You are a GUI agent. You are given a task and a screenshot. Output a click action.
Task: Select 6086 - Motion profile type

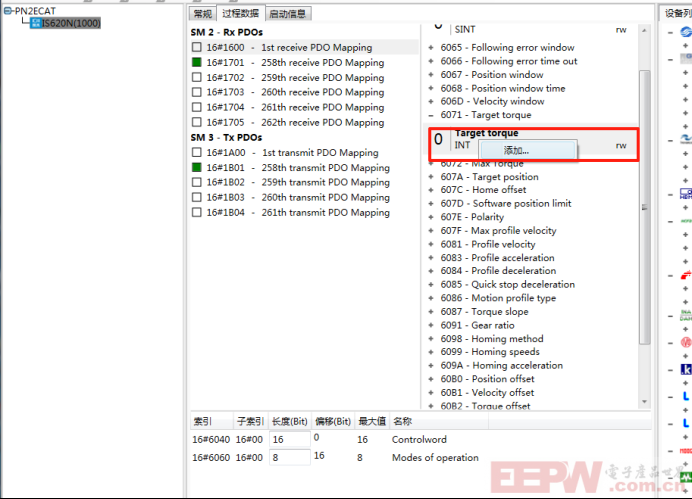498,298
